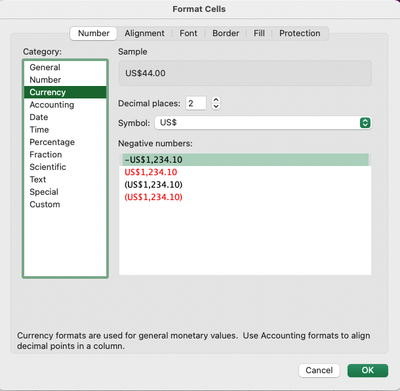Select the Special category
The height and width of the screenshot is (391, 400).
pyautogui.click(x=65, y=192)
